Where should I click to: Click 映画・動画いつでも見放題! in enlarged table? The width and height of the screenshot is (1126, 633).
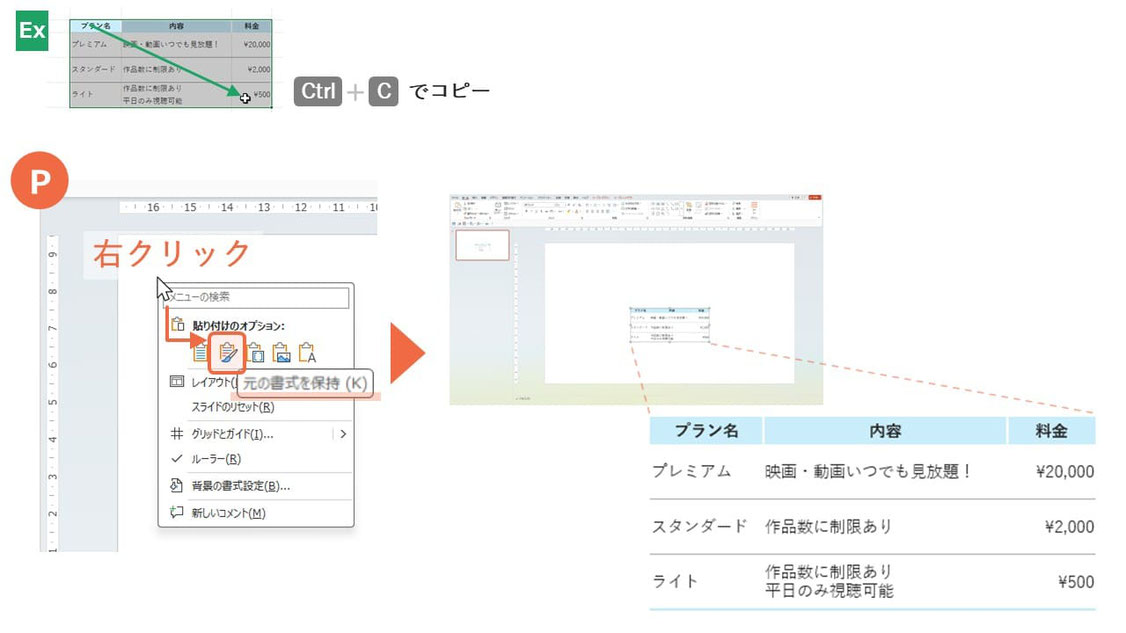tap(868, 471)
